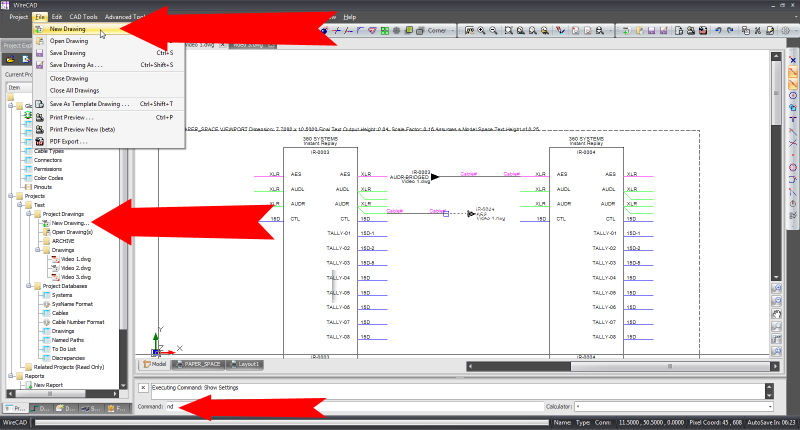The image size is (800, 430).
Task: Select PDF Export menu entry
Action: [x=108, y=141]
